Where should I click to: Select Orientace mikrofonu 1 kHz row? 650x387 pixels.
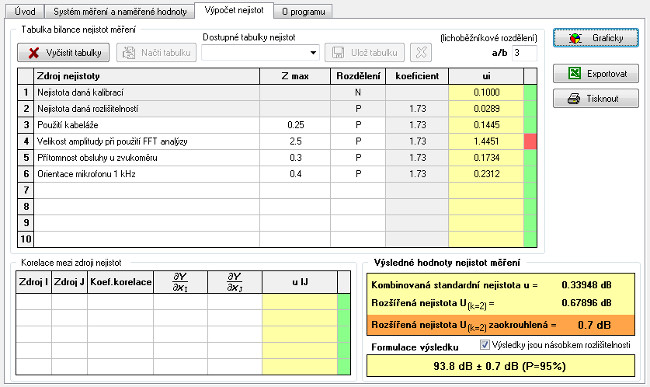pyautogui.click(x=146, y=174)
